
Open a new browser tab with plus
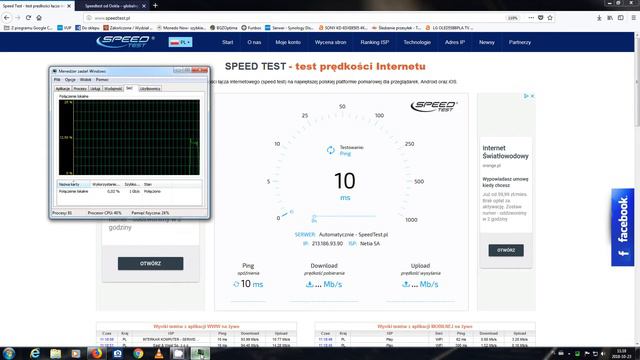pyautogui.click(x=155, y=6)
